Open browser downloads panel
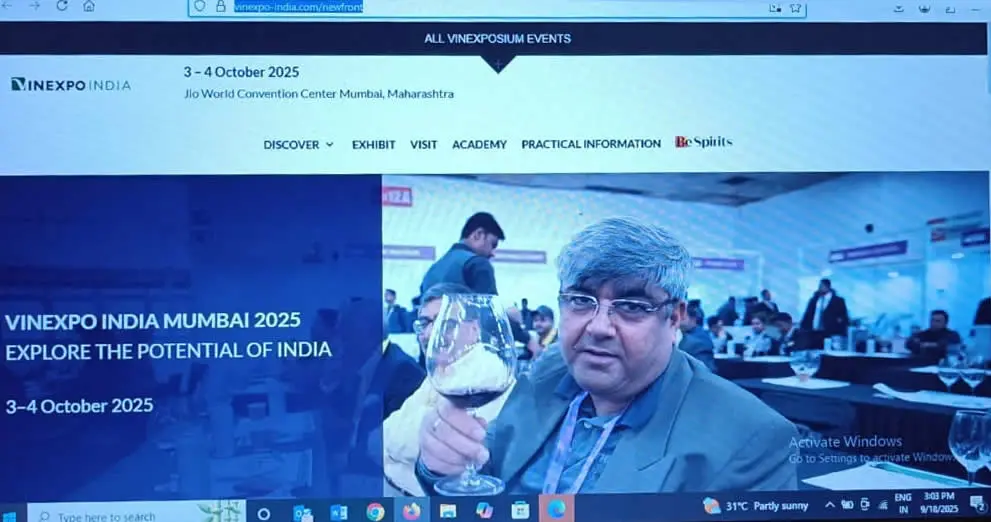This screenshot has width=991, height=522. pos(898,8)
